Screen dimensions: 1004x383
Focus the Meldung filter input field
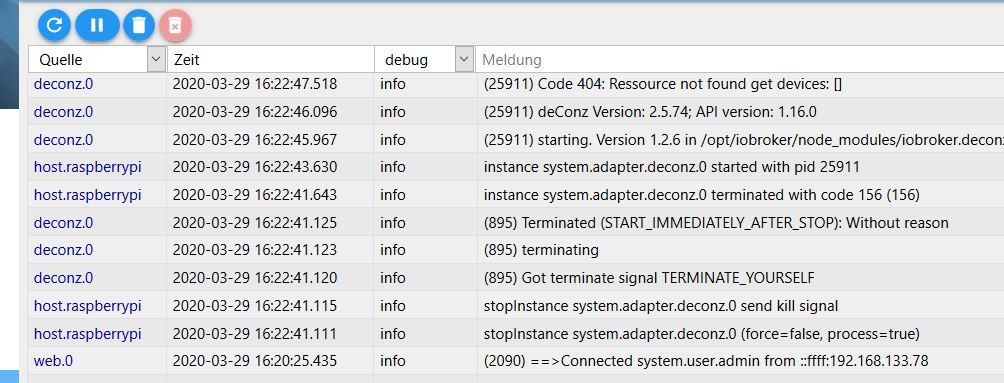point(740,60)
